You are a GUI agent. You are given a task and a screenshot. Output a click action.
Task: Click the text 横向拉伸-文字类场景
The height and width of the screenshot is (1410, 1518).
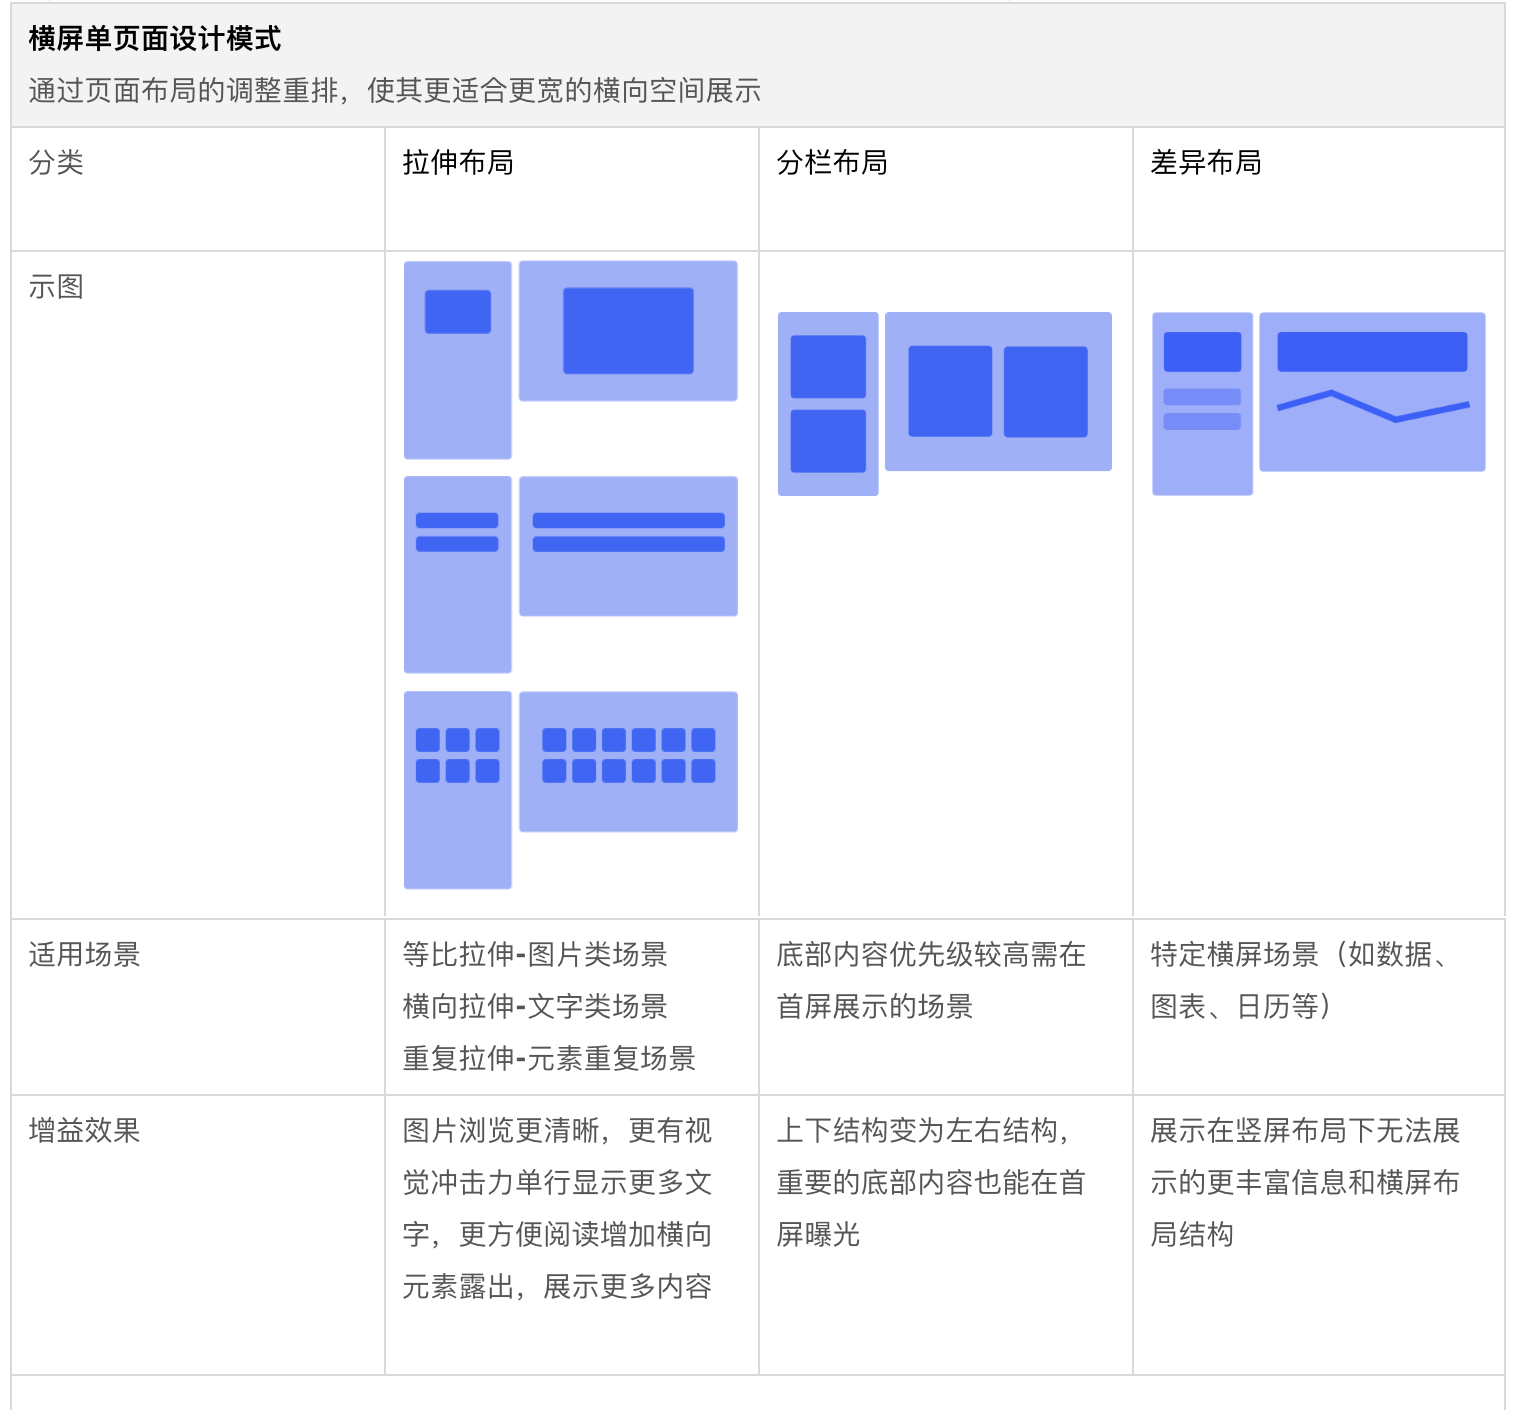(x=535, y=1007)
